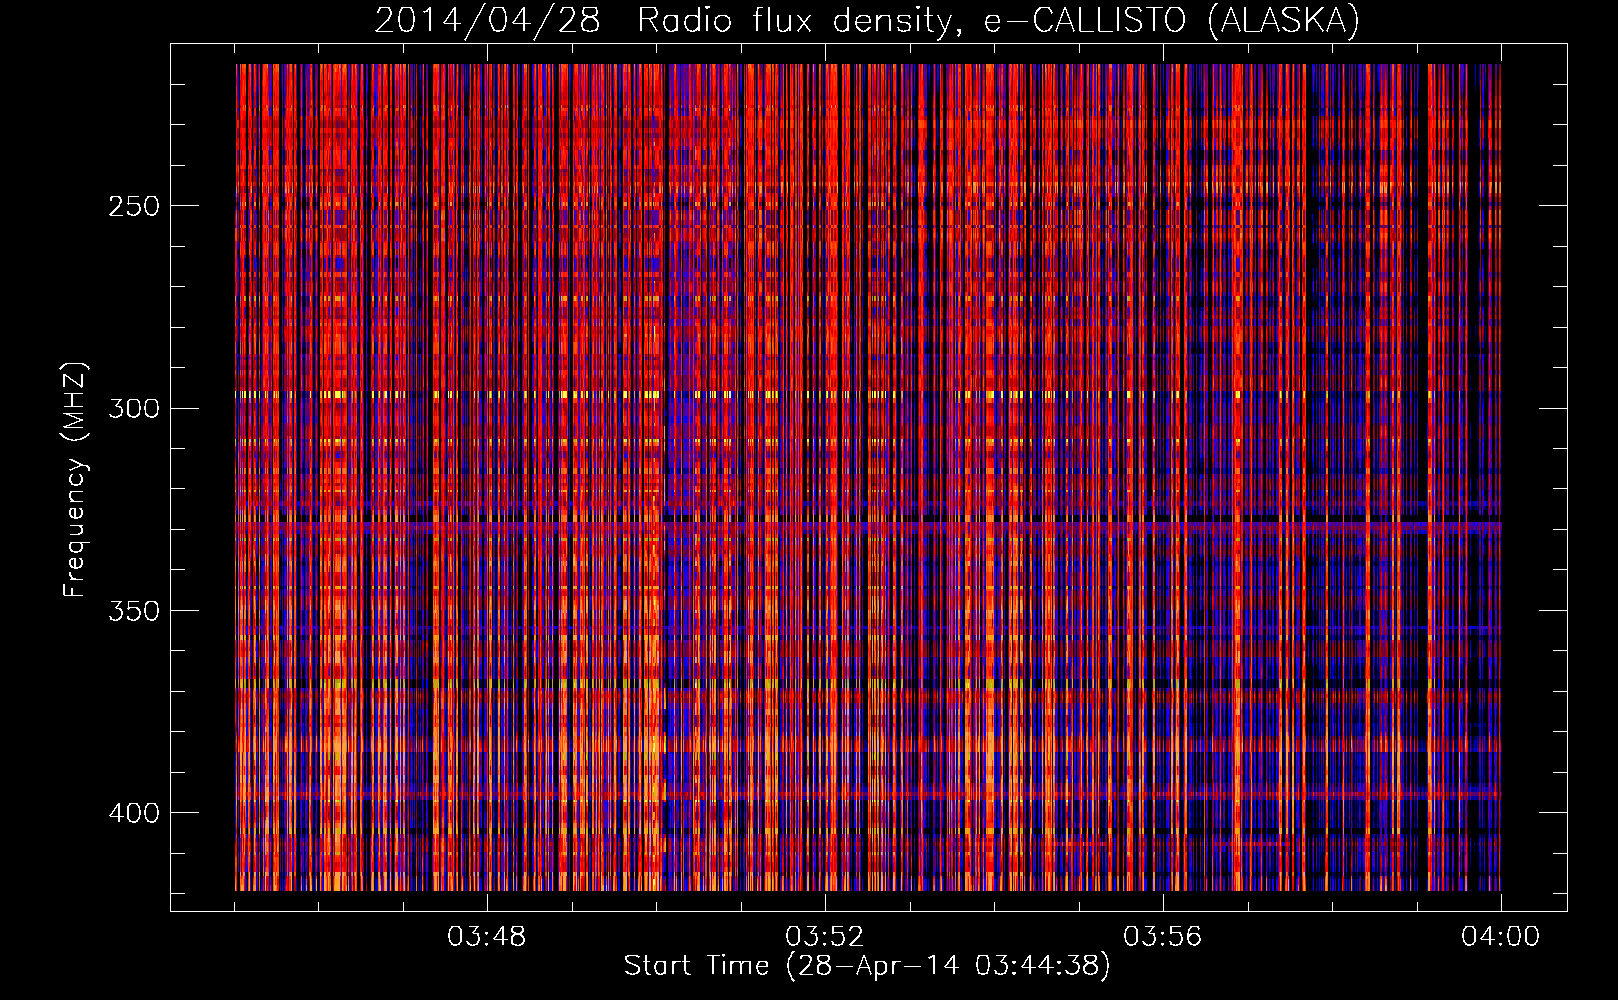
Task: Click the 03:56 time tick label
Action: [x=1163, y=937]
